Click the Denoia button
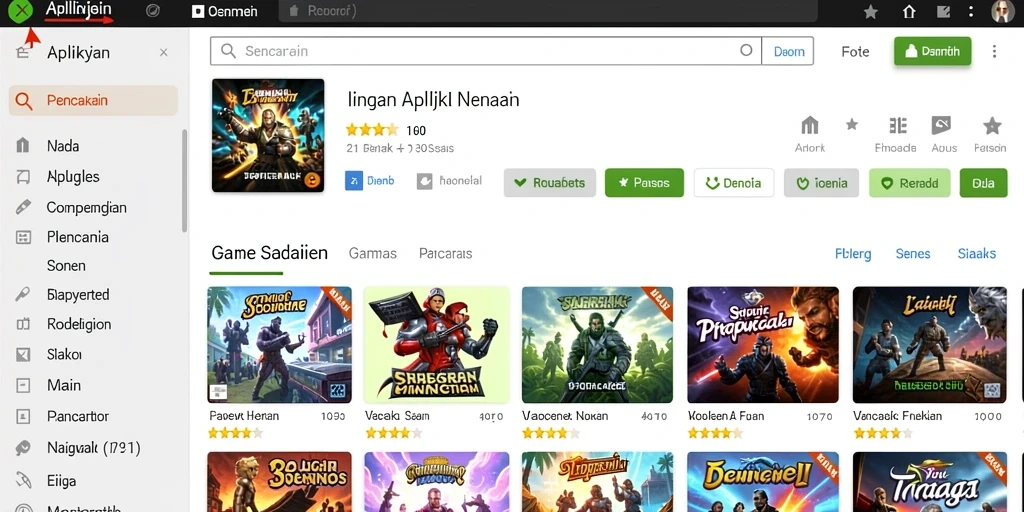 [x=734, y=183]
